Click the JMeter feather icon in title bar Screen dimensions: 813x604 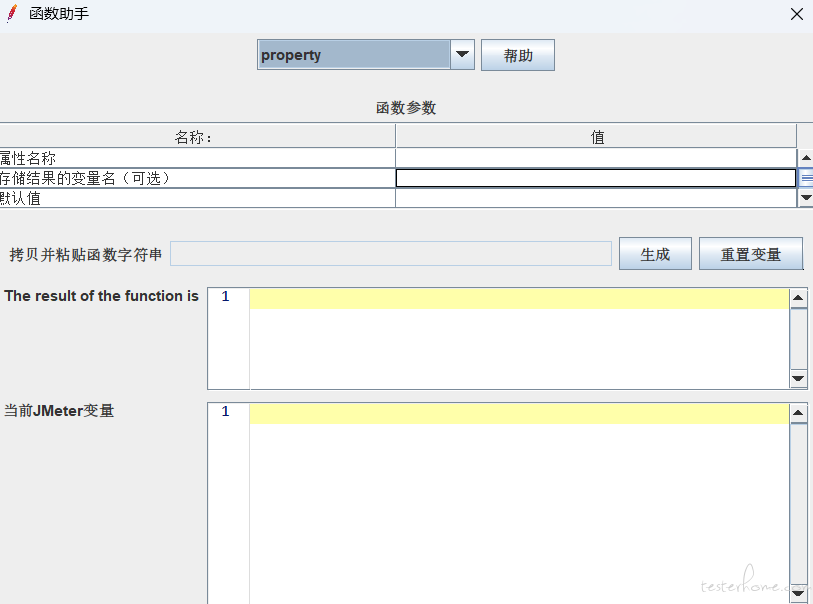coord(12,14)
